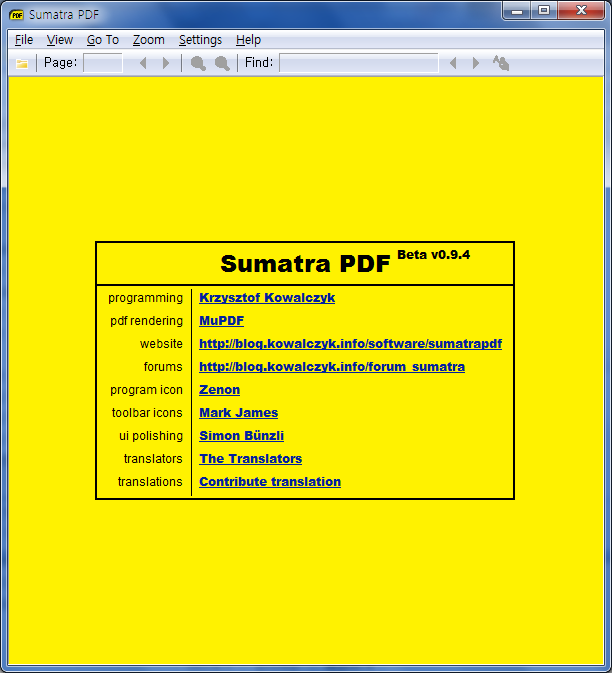Click the zoom out magnifier icon

[198, 64]
